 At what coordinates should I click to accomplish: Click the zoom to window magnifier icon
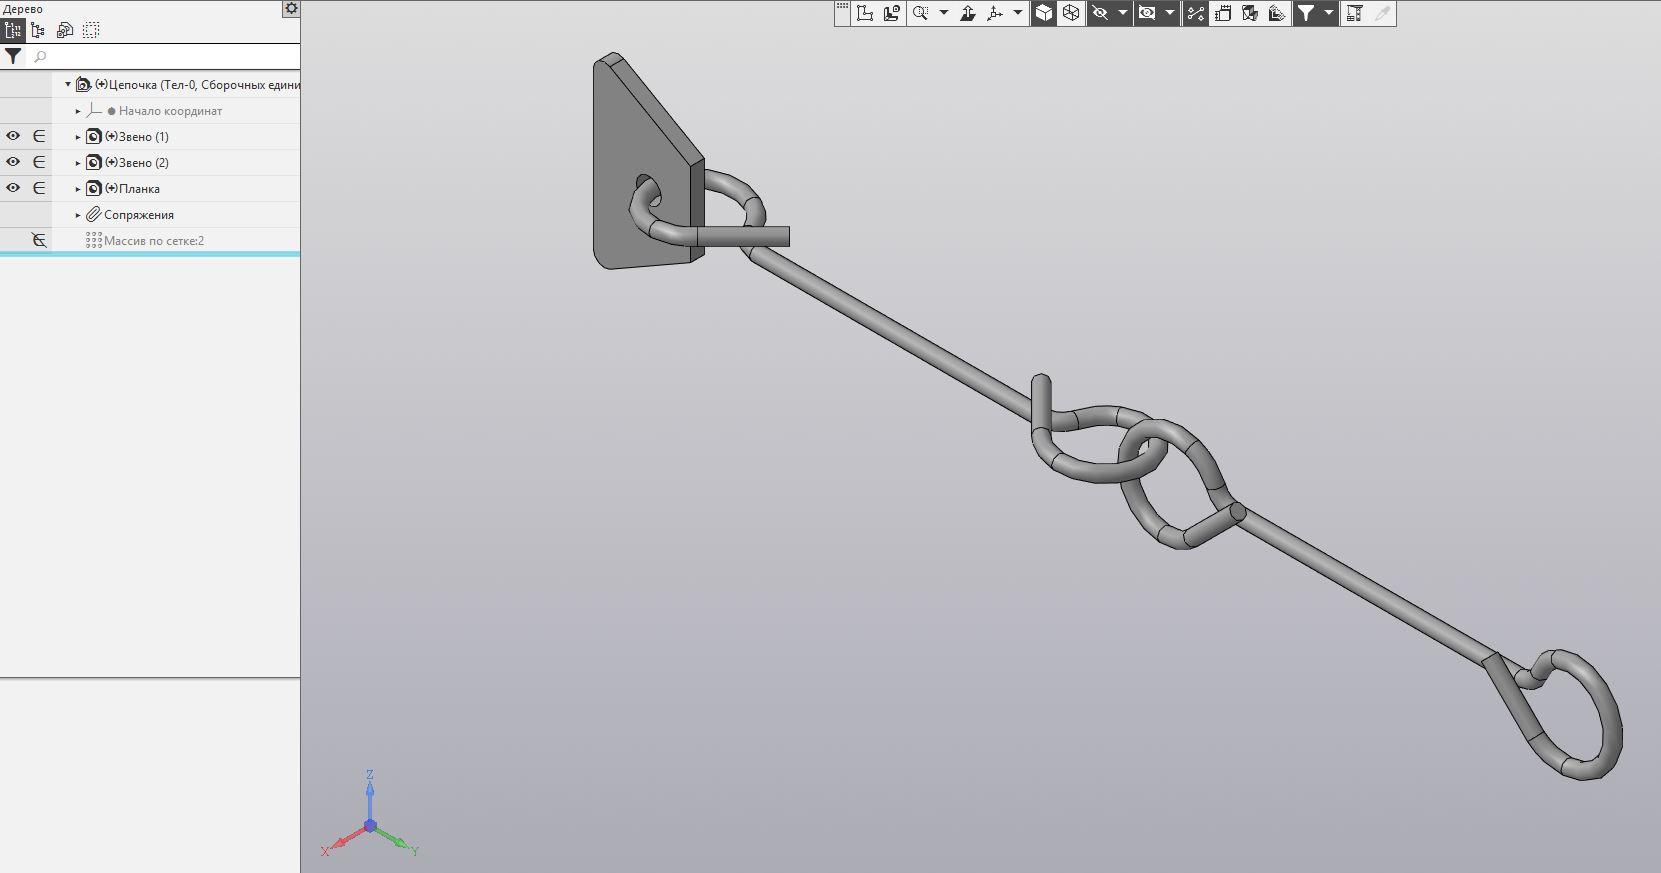pyautogui.click(x=920, y=13)
